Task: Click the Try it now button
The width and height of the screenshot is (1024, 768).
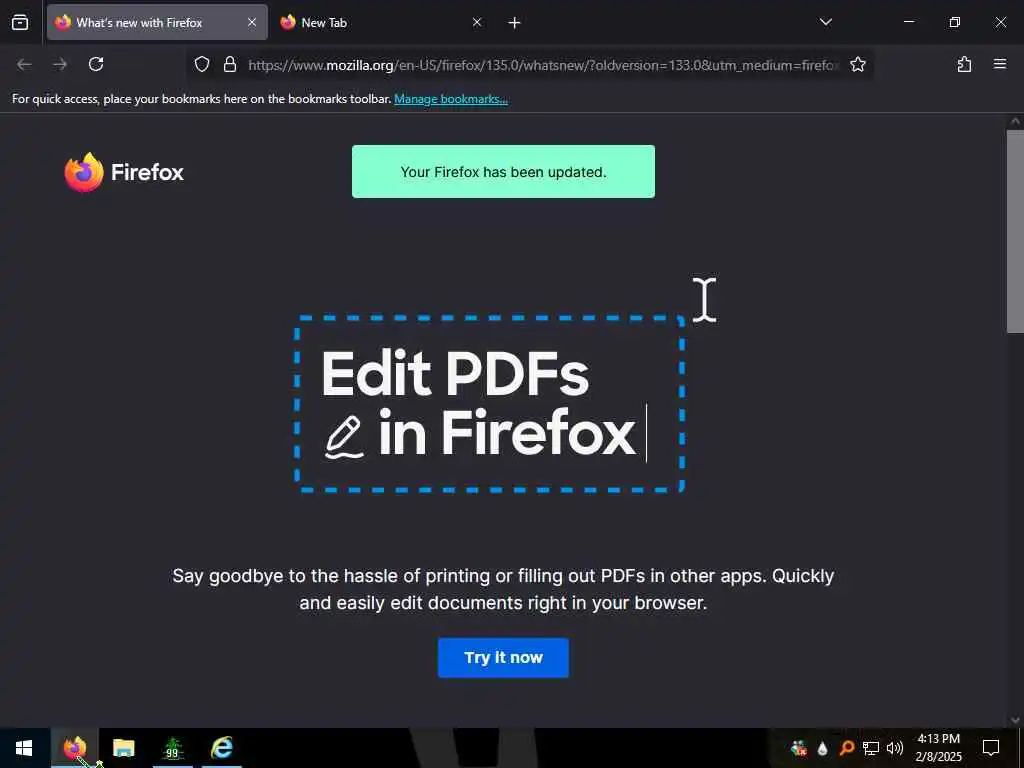Action: click(503, 658)
